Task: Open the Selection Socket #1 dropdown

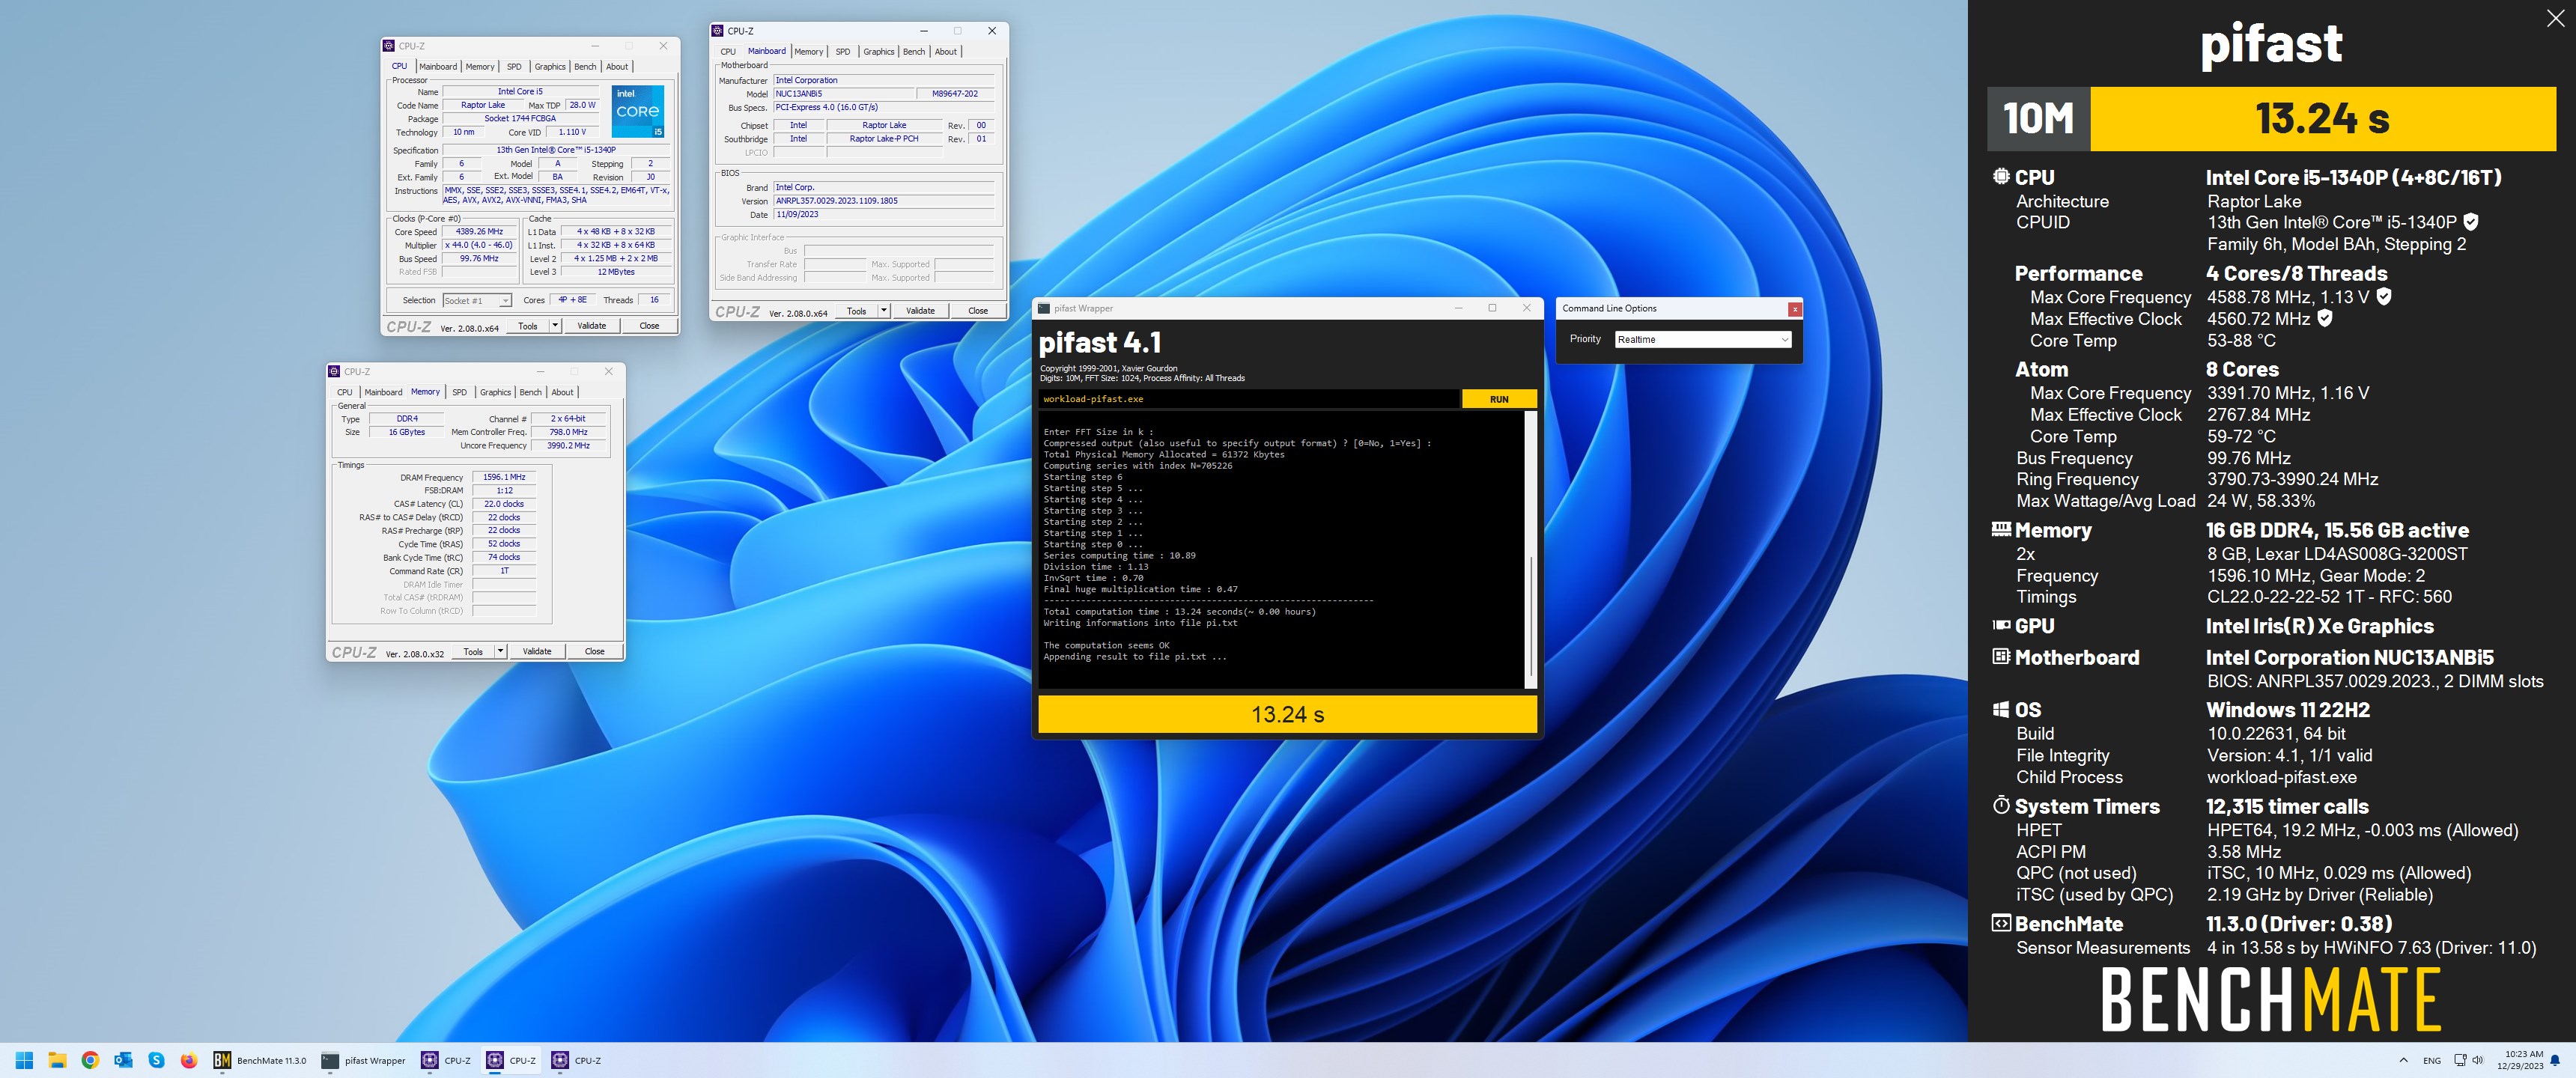Action: click(477, 300)
